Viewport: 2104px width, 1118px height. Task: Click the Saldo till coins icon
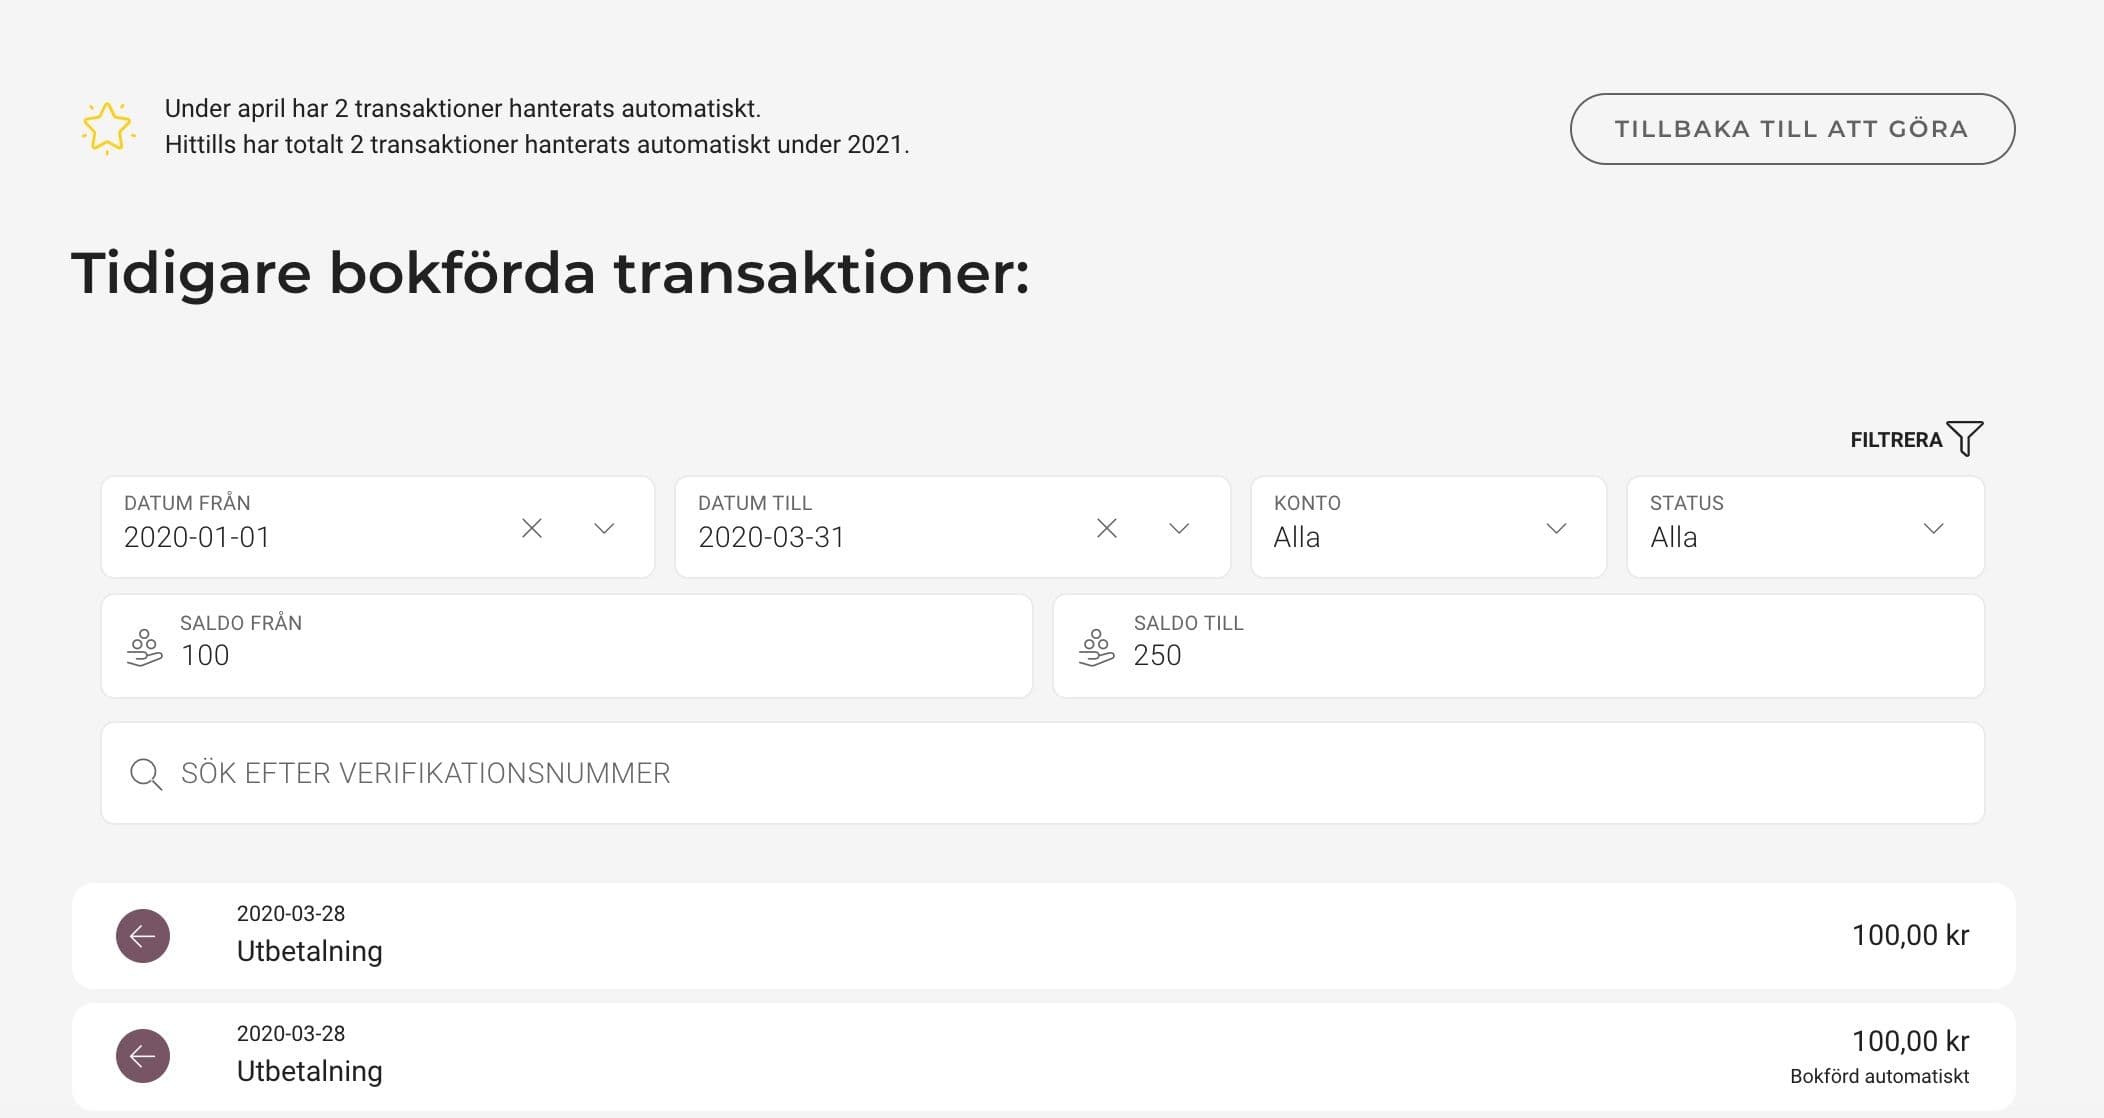pyautogui.click(x=1096, y=648)
